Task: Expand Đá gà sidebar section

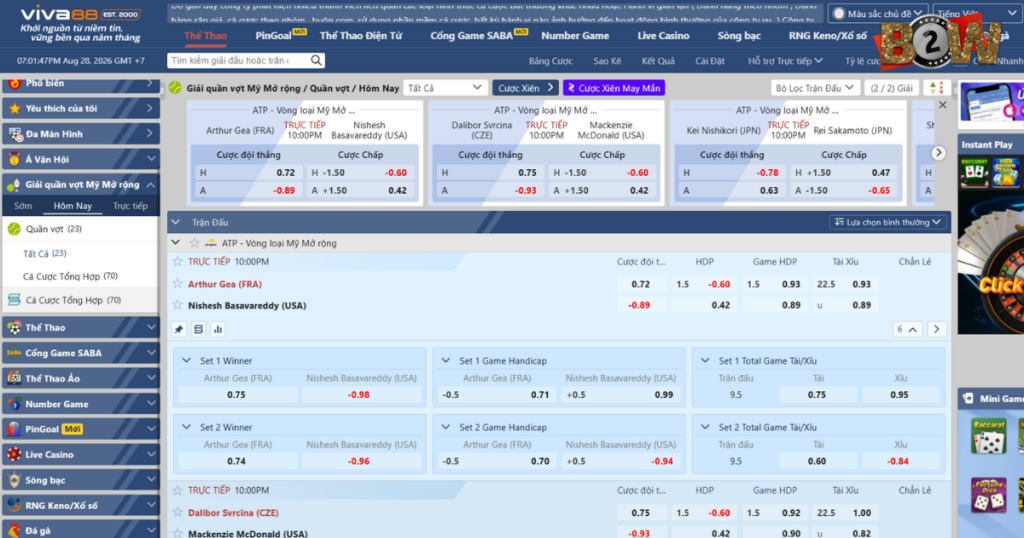Action: pos(81,530)
